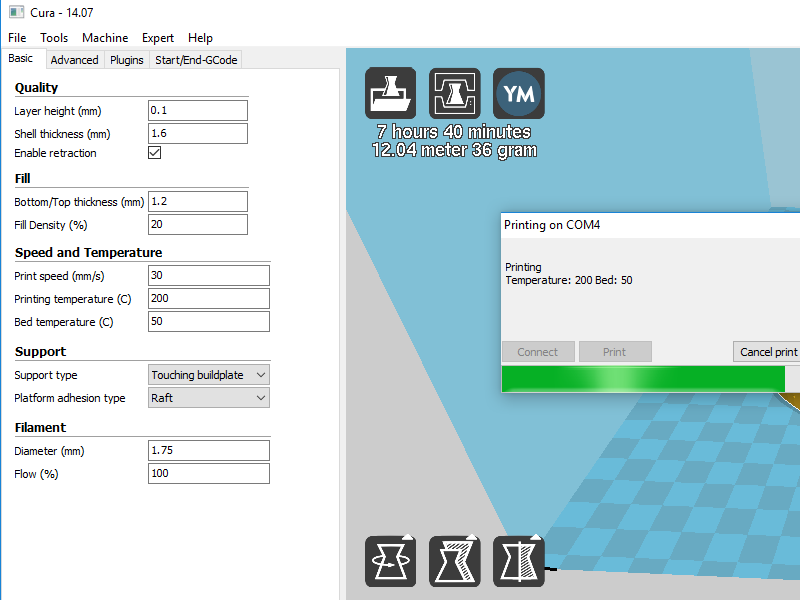Screen dimensions: 800x600
Task: Open the Machine menu
Action: pyautogui.click(x=105, y=38)
